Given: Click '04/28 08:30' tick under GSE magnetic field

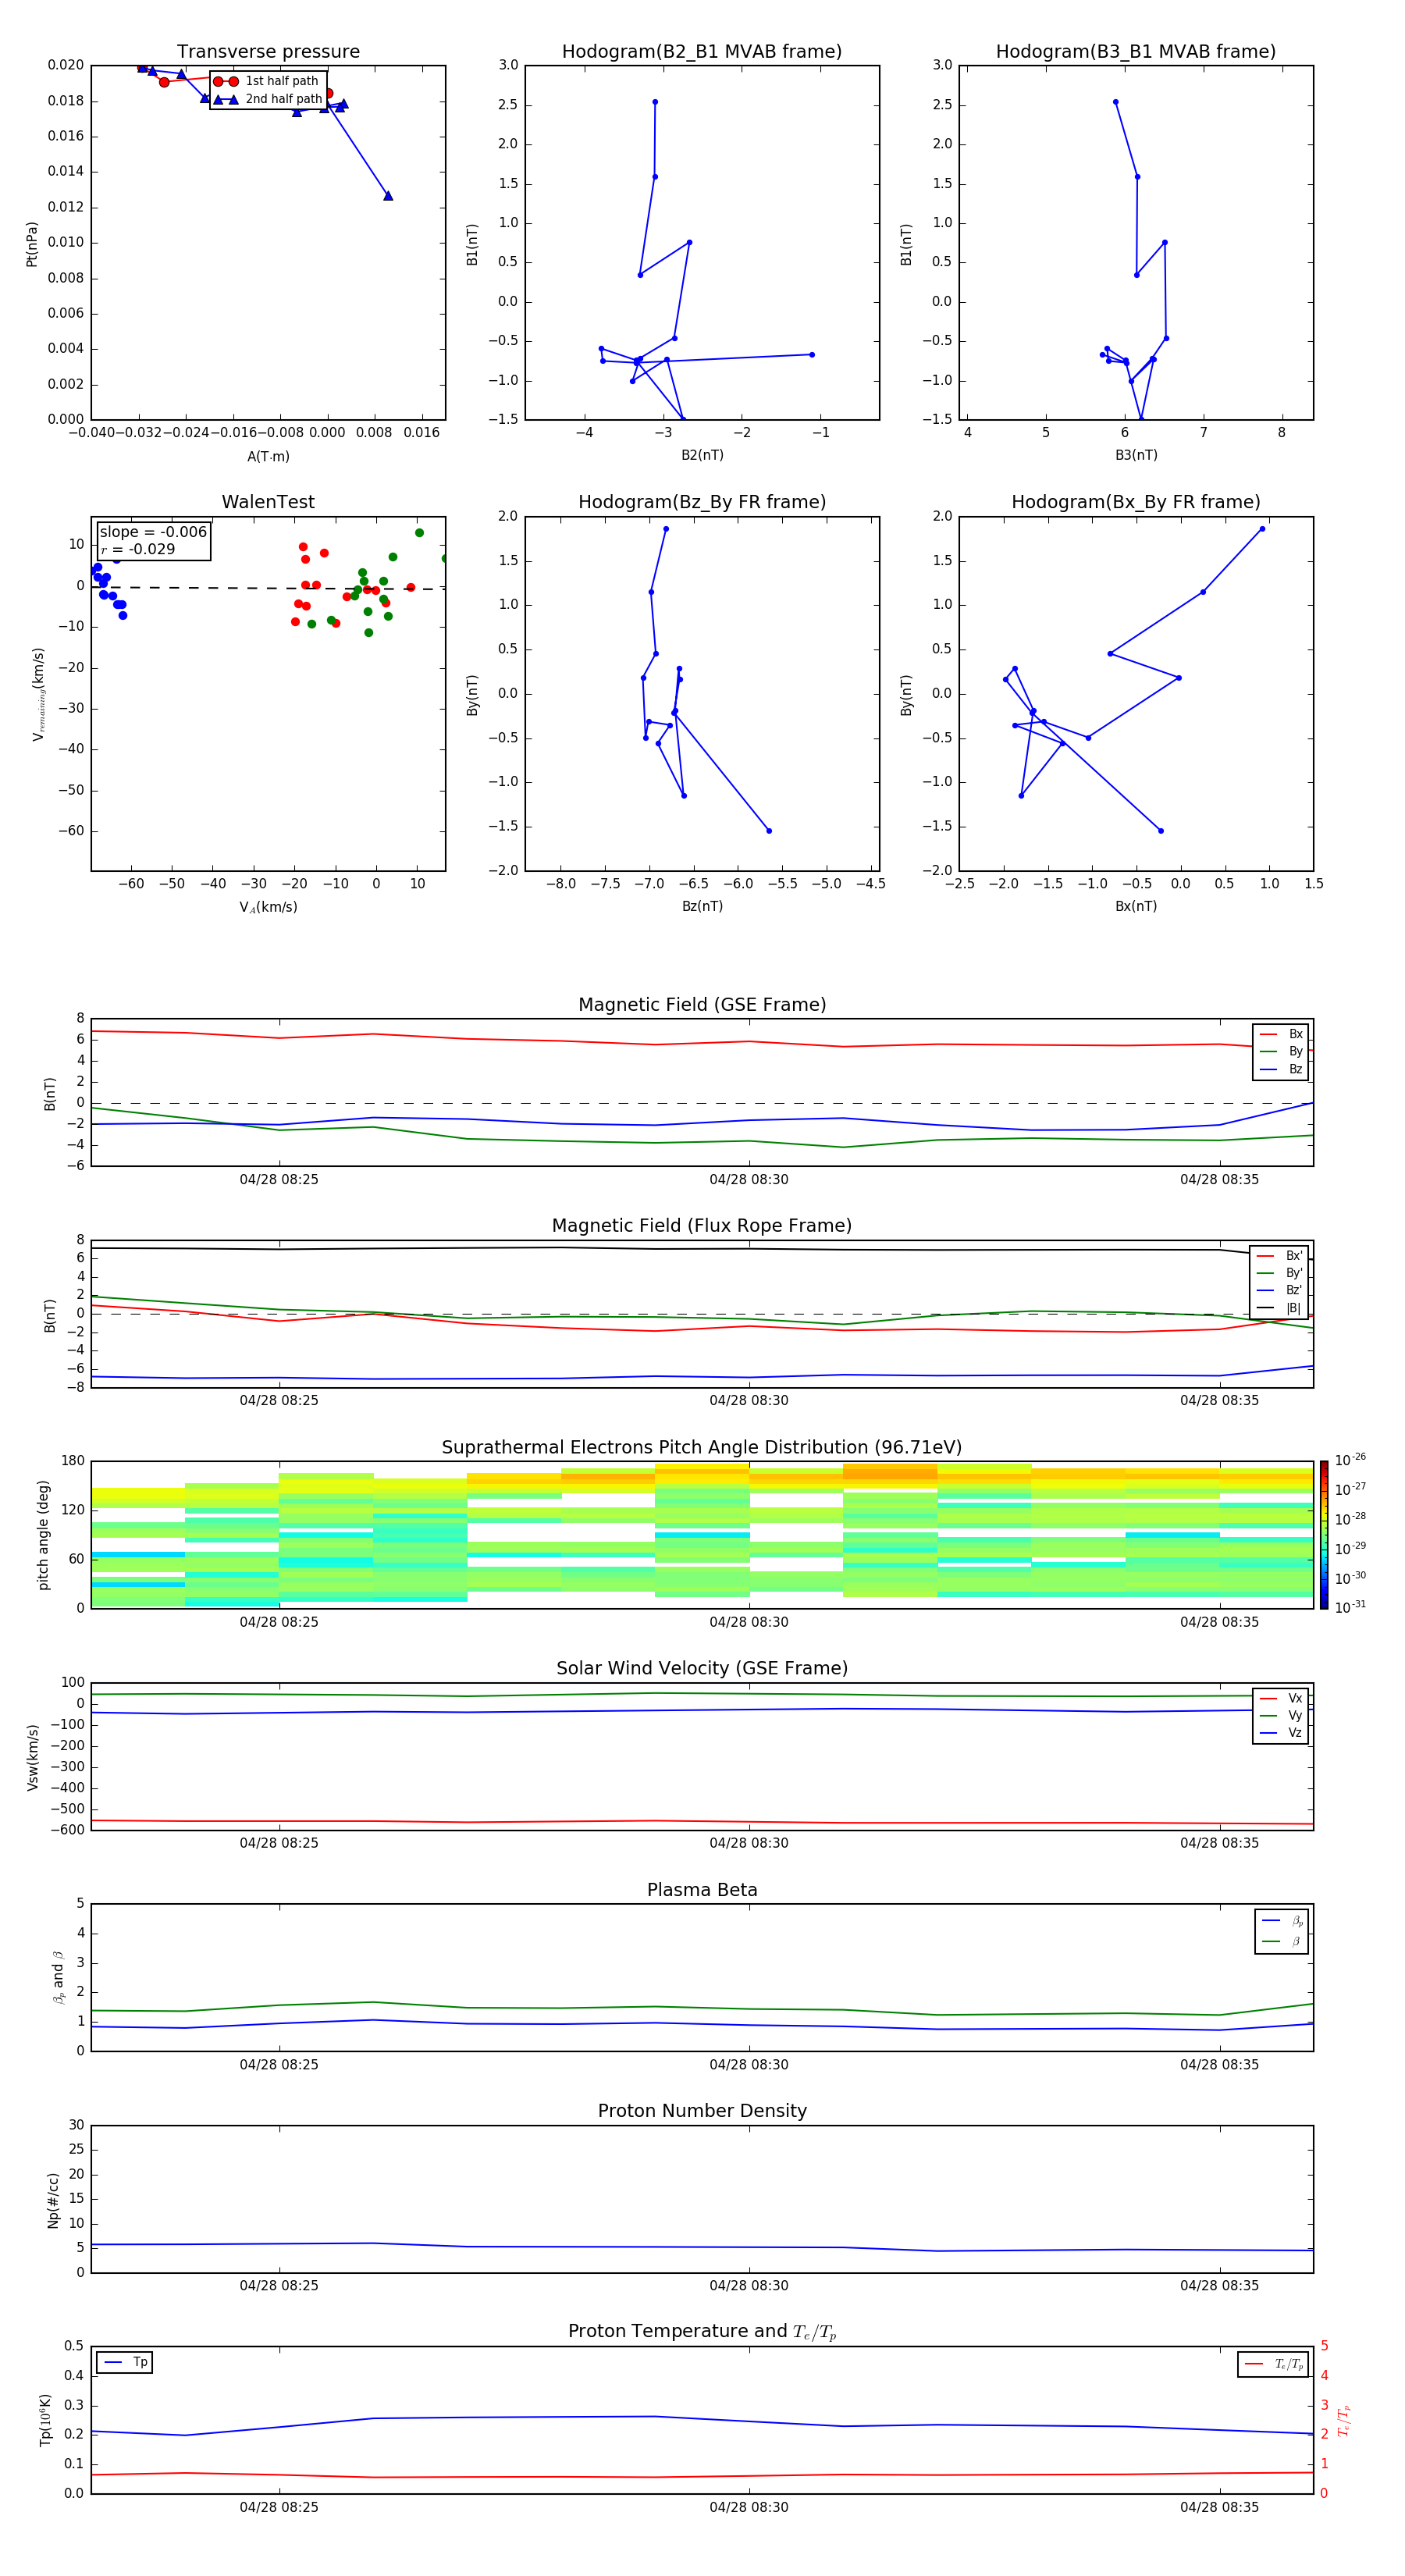Looking at the screenshot, I should [x=749, y=1179].
